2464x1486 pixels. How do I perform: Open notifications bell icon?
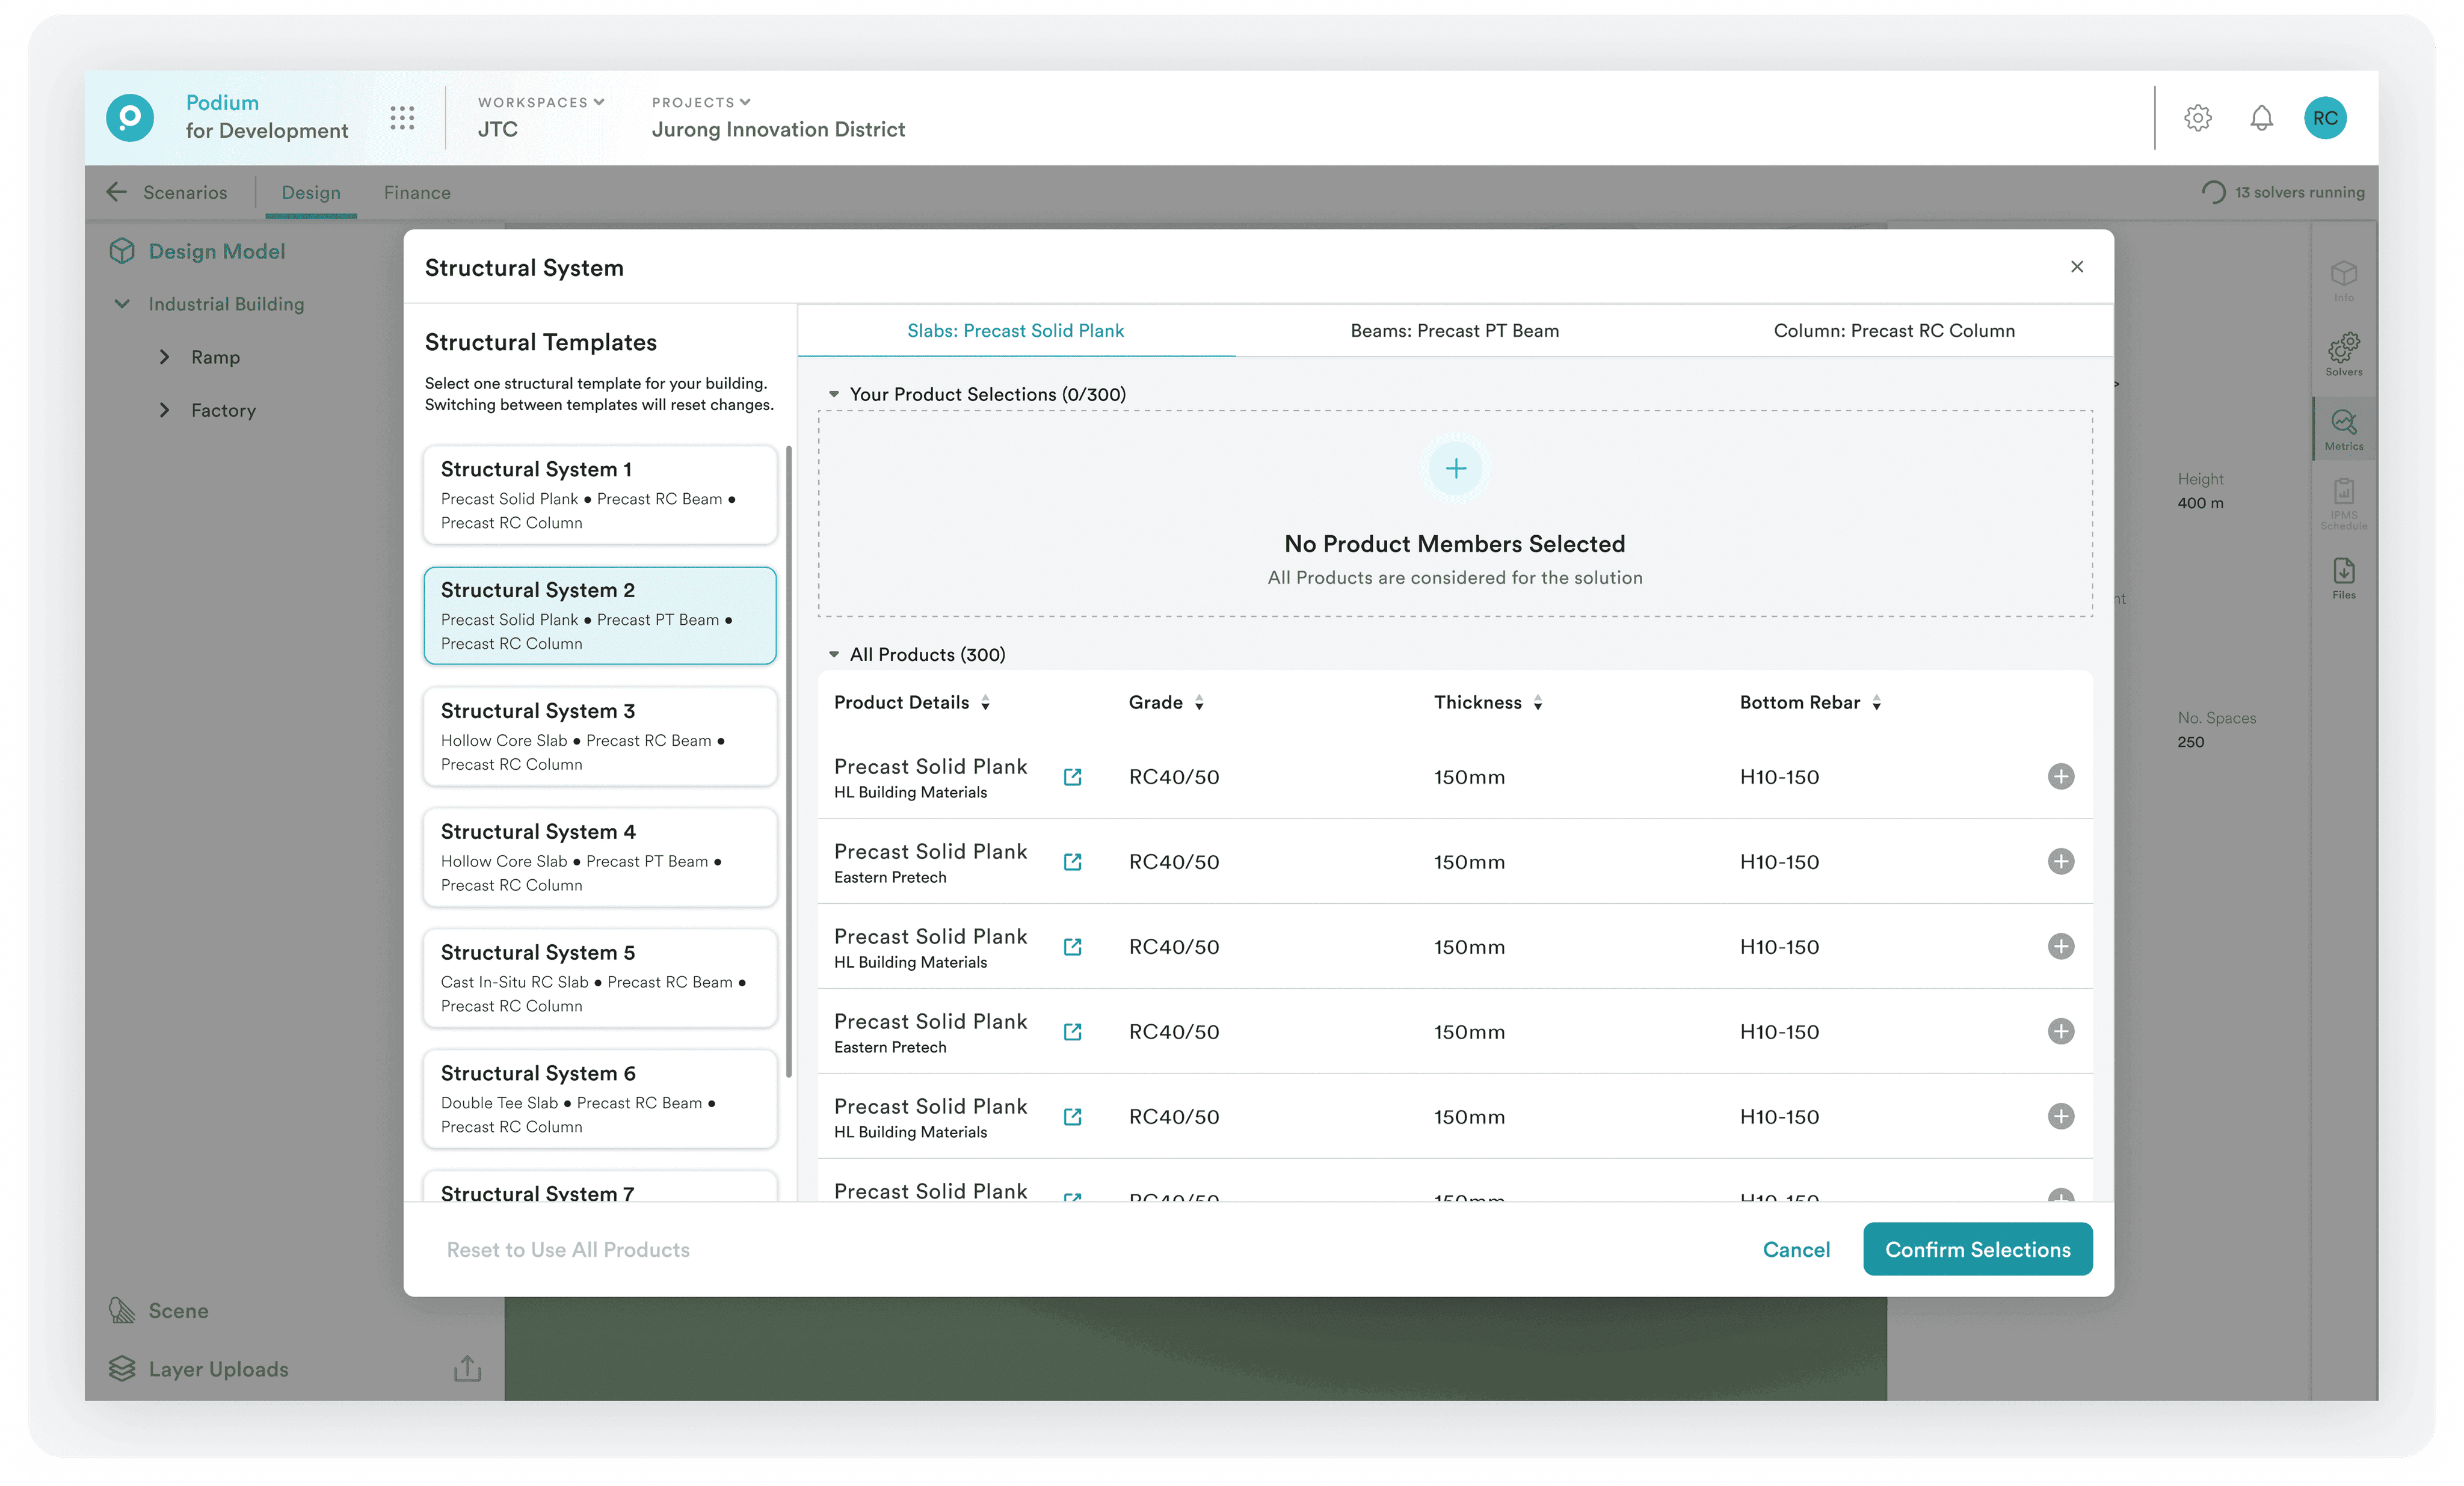2261,118
